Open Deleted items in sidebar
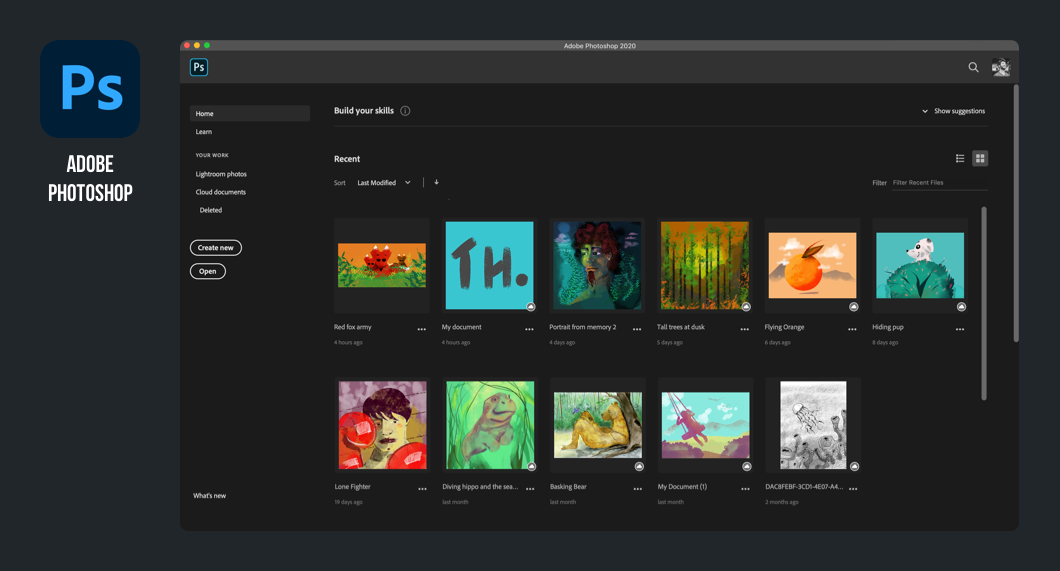 coord(210,210)
